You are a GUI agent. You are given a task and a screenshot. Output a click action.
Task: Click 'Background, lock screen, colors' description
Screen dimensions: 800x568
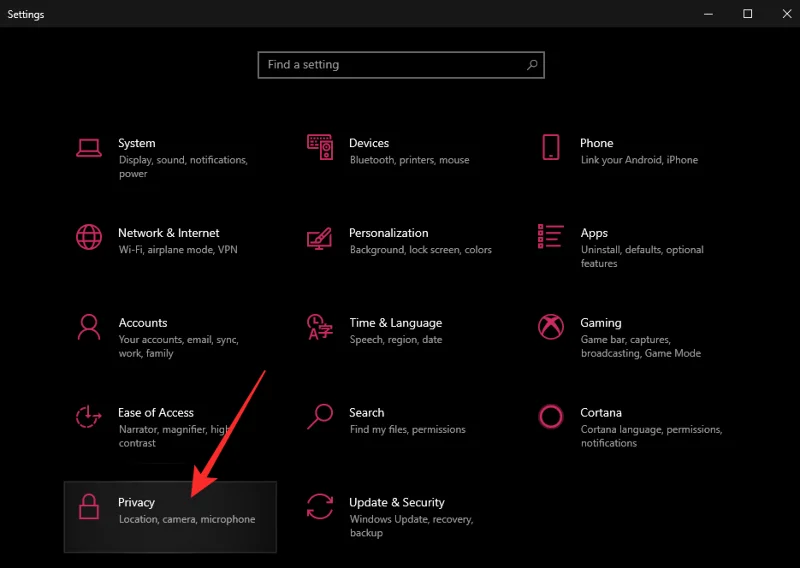click(421, 250)
